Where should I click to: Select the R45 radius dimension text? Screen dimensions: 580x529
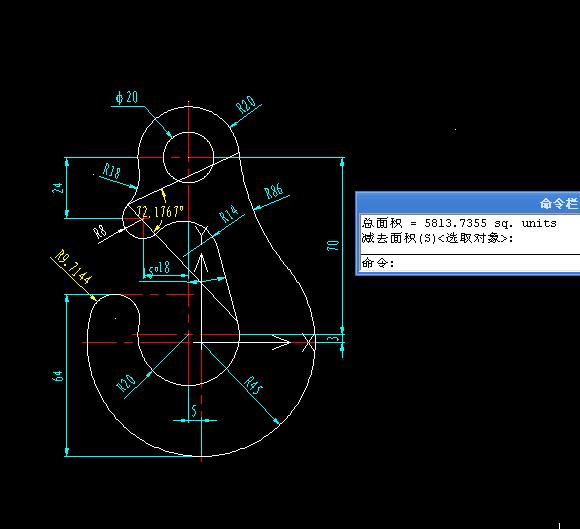(254, 385)
